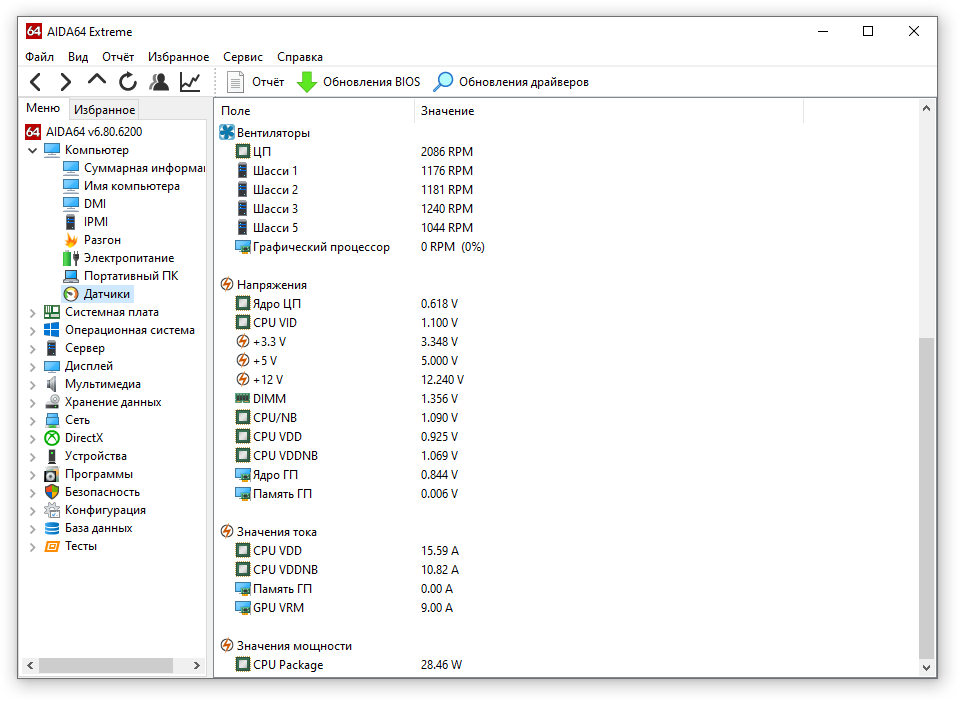Image resolution: width=959 pixels, height=701 pixels.
Task: Click the Операционная система Windows icon
Action: point(51,330)
